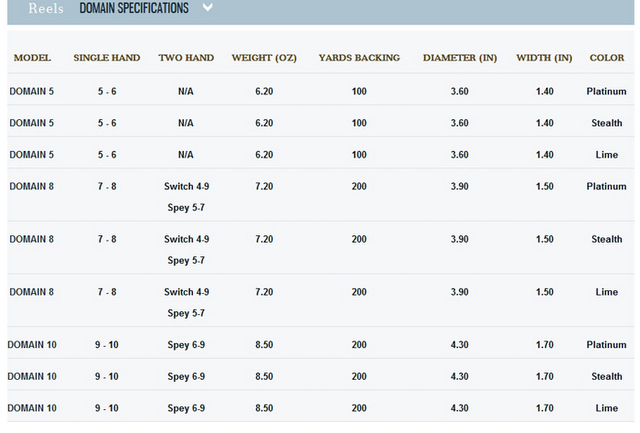This screenshot has height=433, width=640.
Task: Select the Domain 10 Stealth color cell
Action: coord(607,376)
